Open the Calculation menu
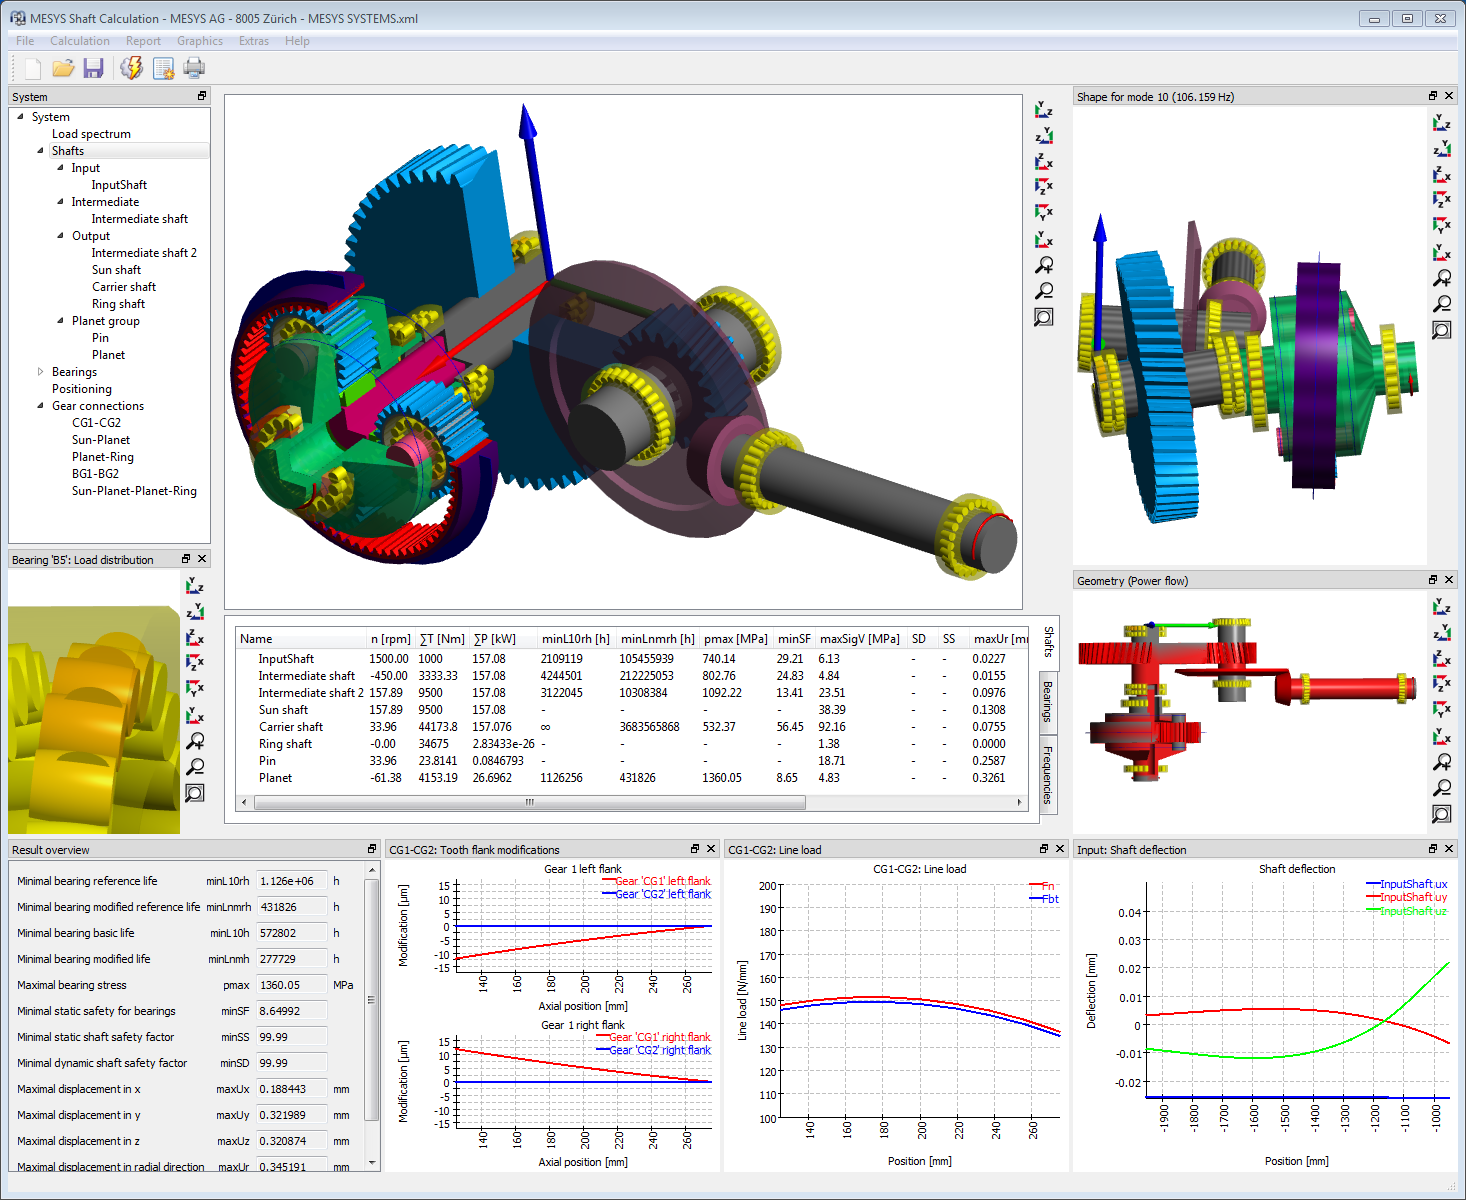Viewport: 1466px width, 1200px height. (80, 41)
